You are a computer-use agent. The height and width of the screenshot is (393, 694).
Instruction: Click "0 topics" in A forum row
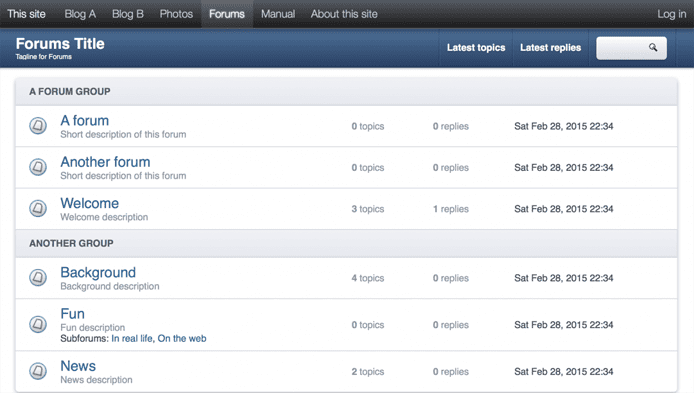[x=368, y=126]
